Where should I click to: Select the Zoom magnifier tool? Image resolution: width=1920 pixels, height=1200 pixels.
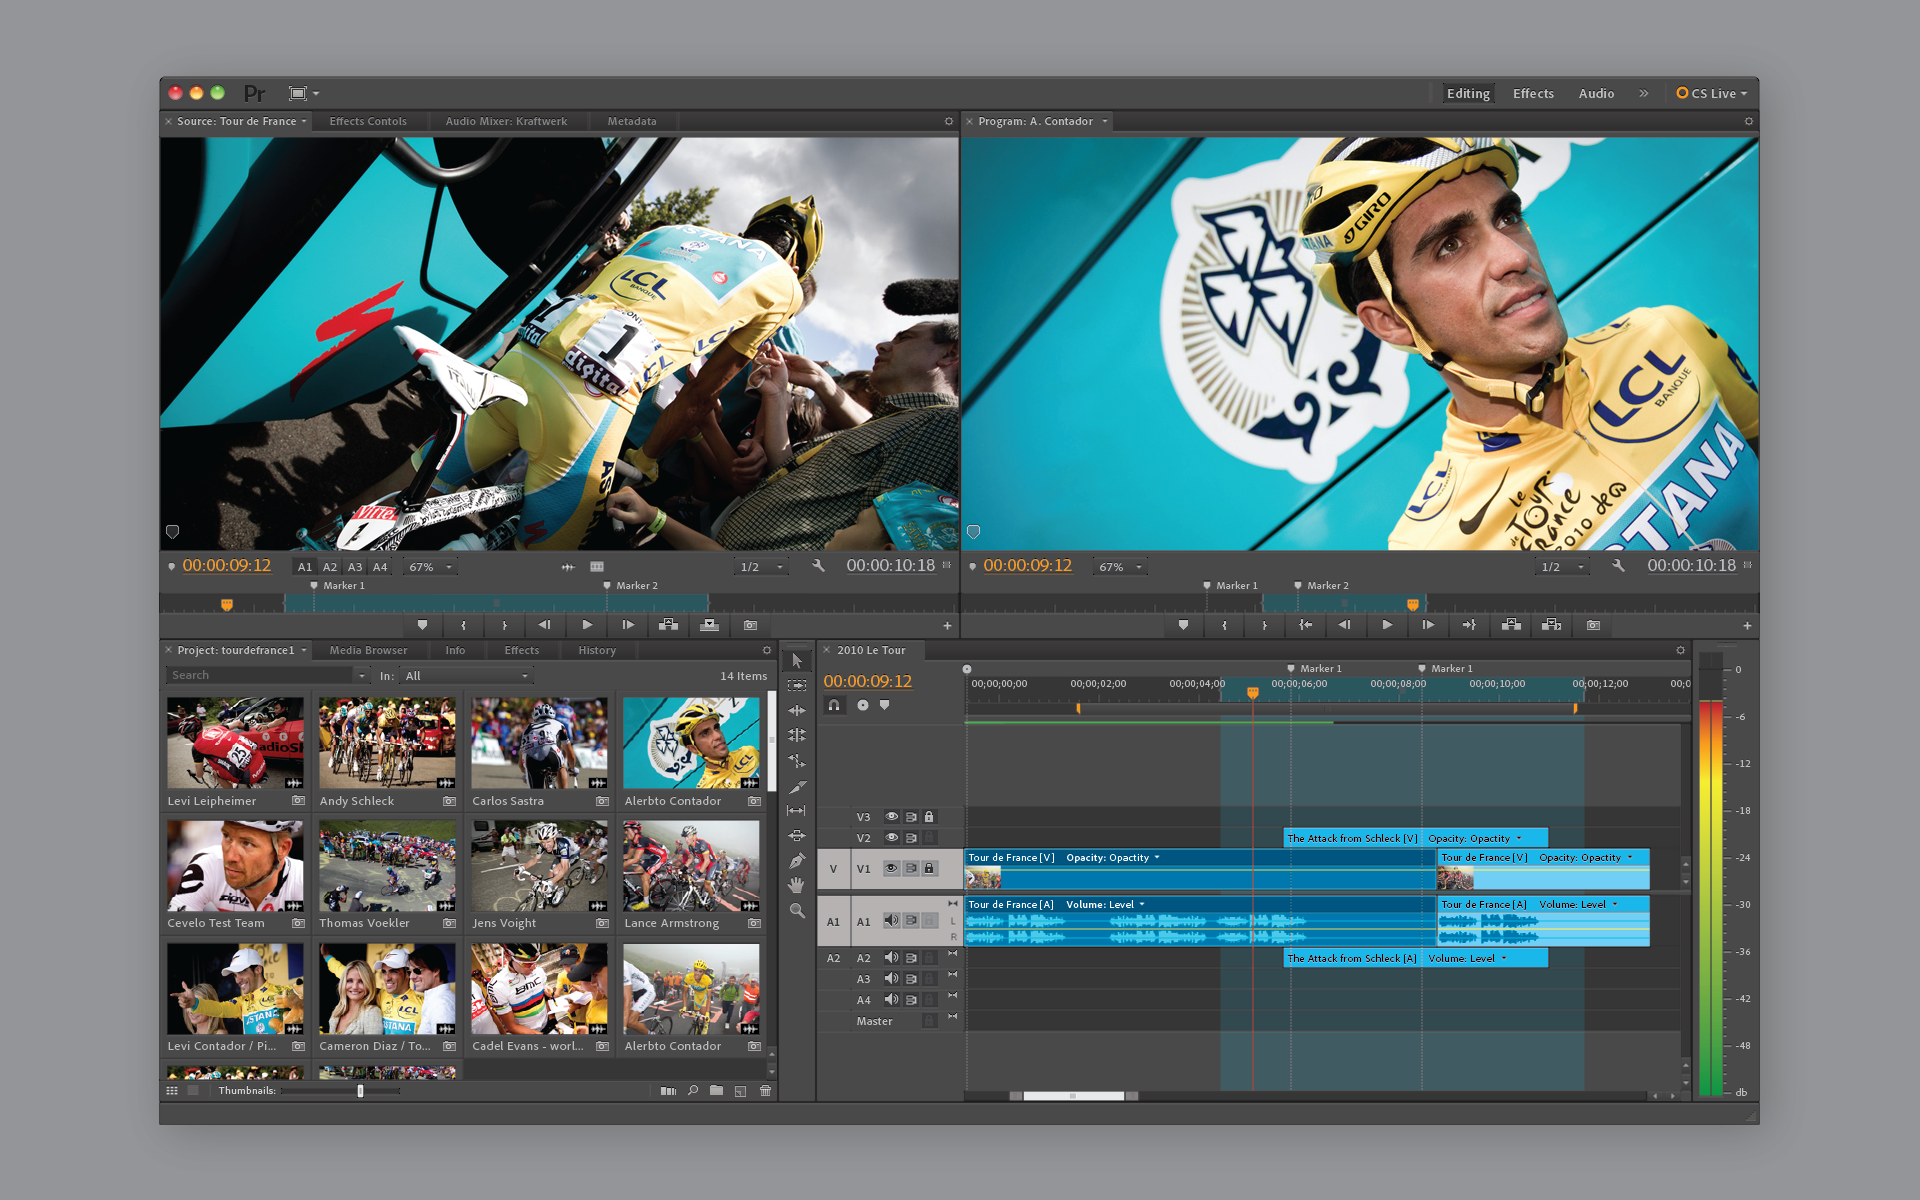click(797, 911)
